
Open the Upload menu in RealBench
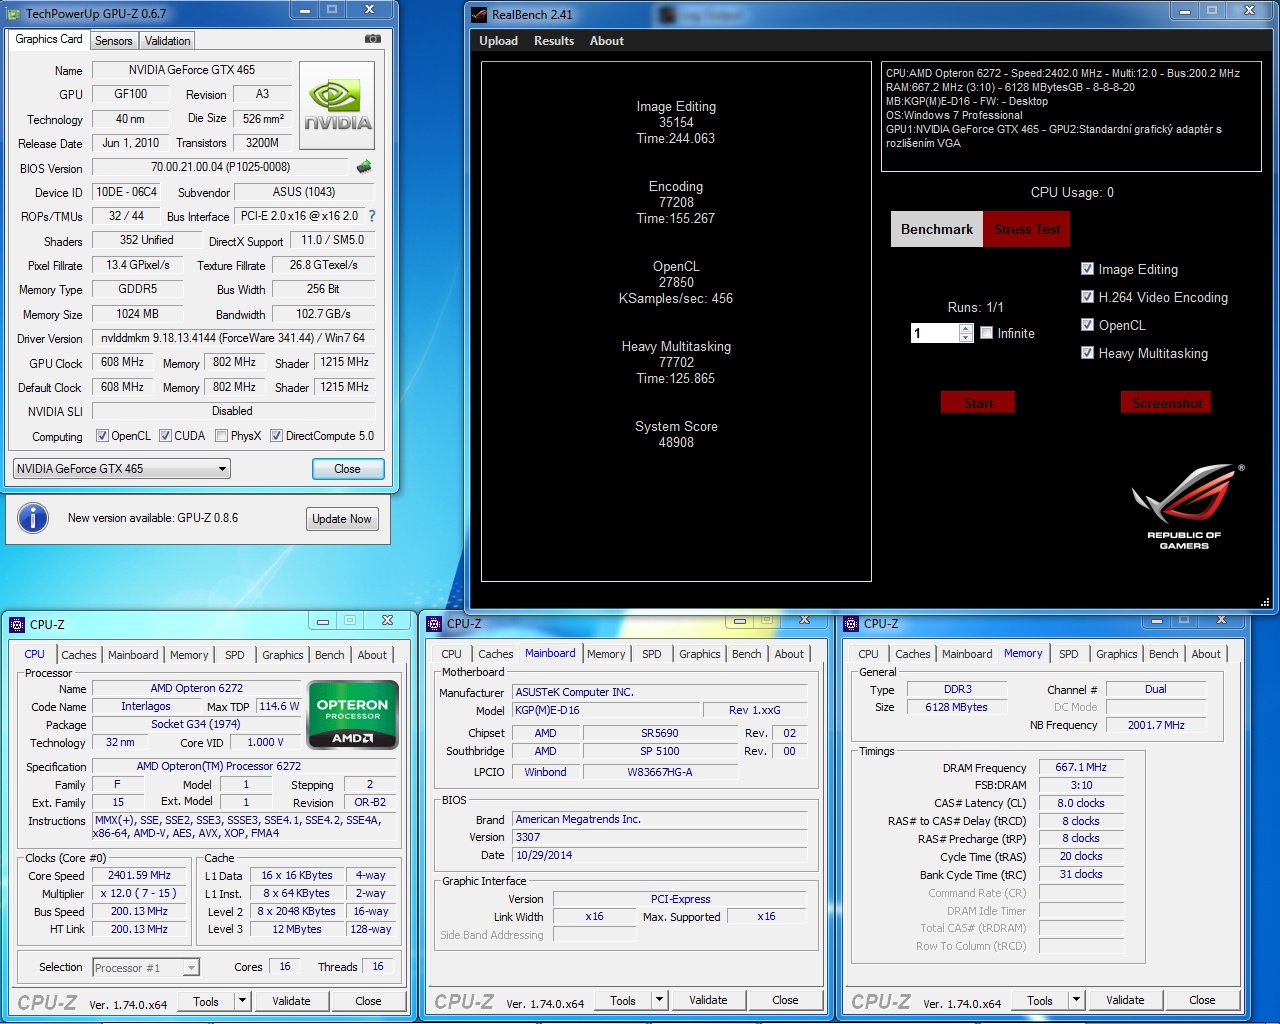click(x=498, y=41)
